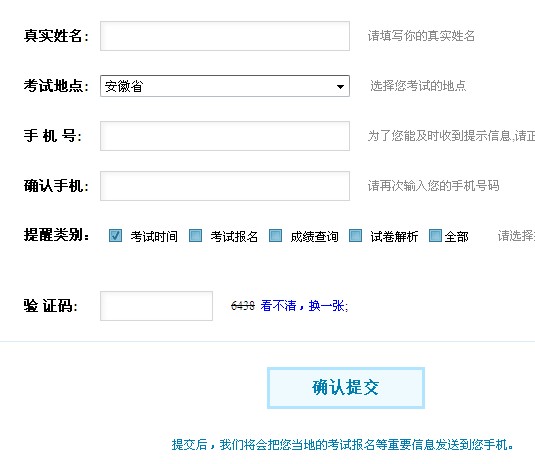535x464 pixels.
Task: Click the 全部 label text
Action: pyautogui.click(x=457, y=236)
